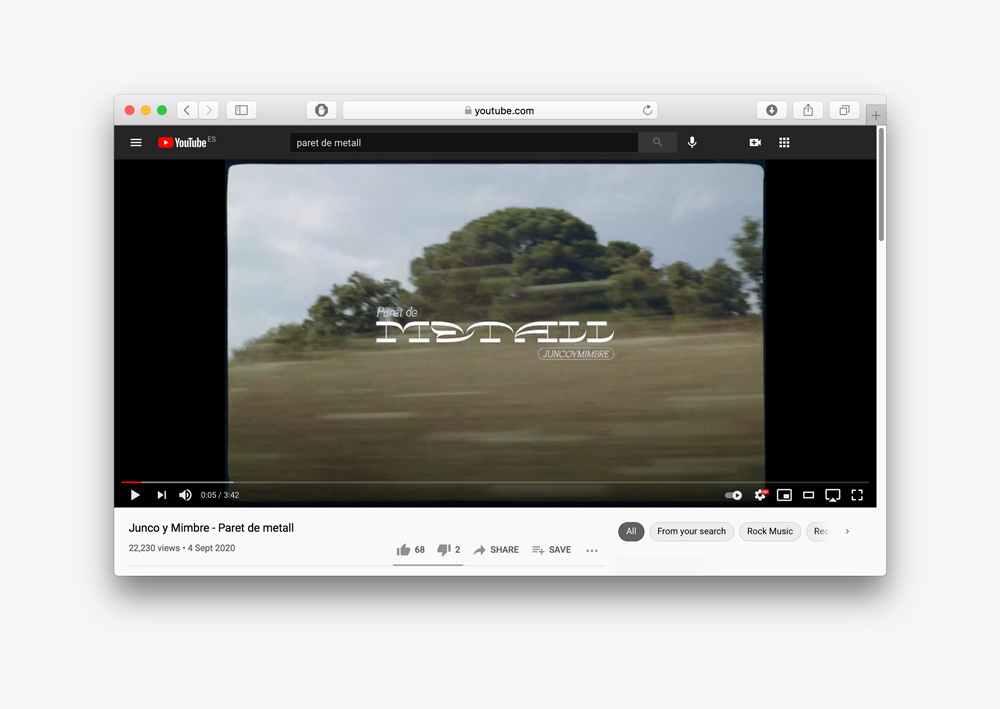Go forward in Safari
This screenshot has width=1000, height=709.
(209, 110)
